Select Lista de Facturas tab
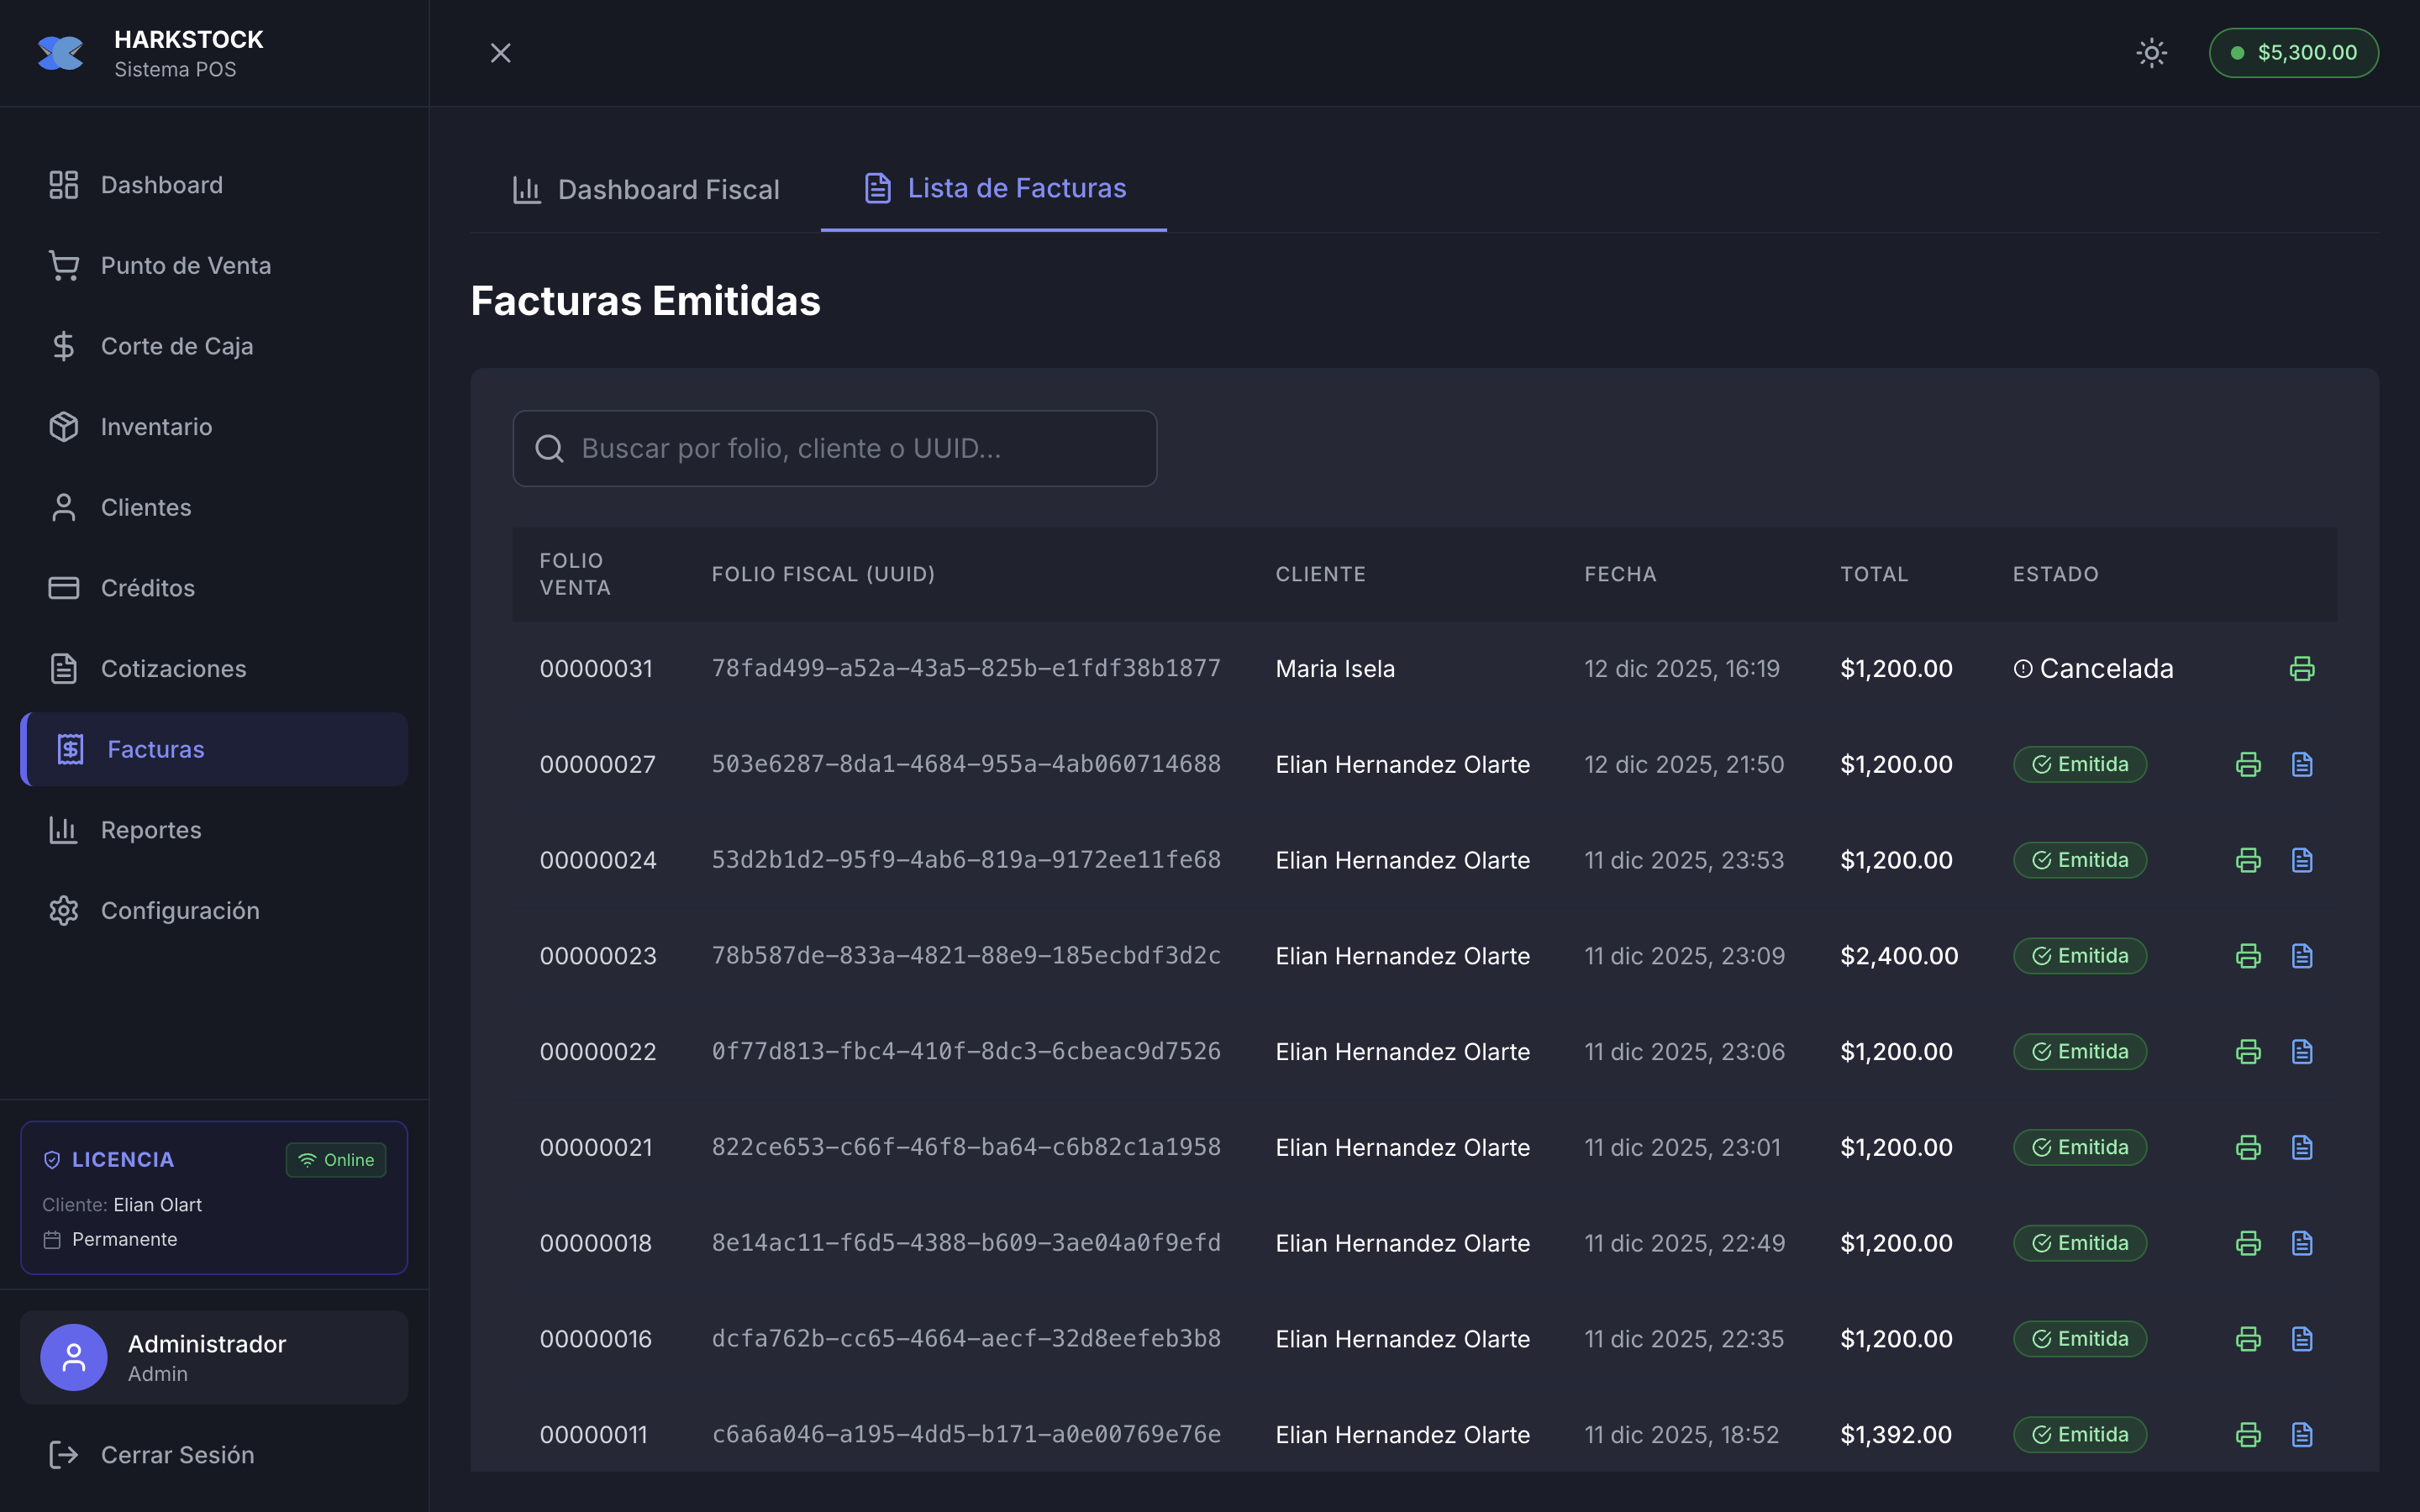This screenshot has width=2420, height=1512. point(994,188)
